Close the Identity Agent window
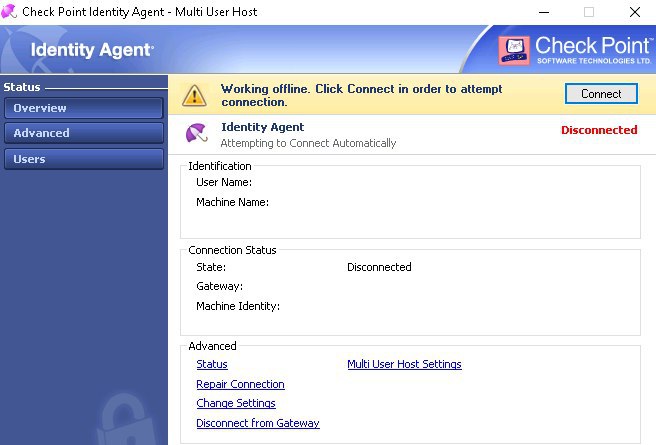This screenshot has height=445, width=656. 635,12
